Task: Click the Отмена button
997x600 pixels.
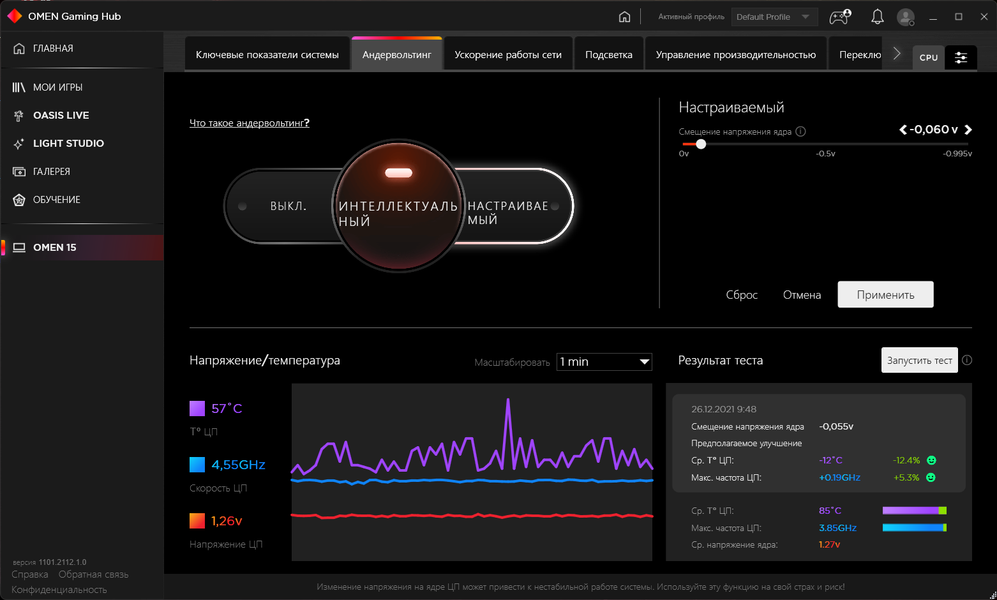Action: pyautogui.click(x=802, y=294)
